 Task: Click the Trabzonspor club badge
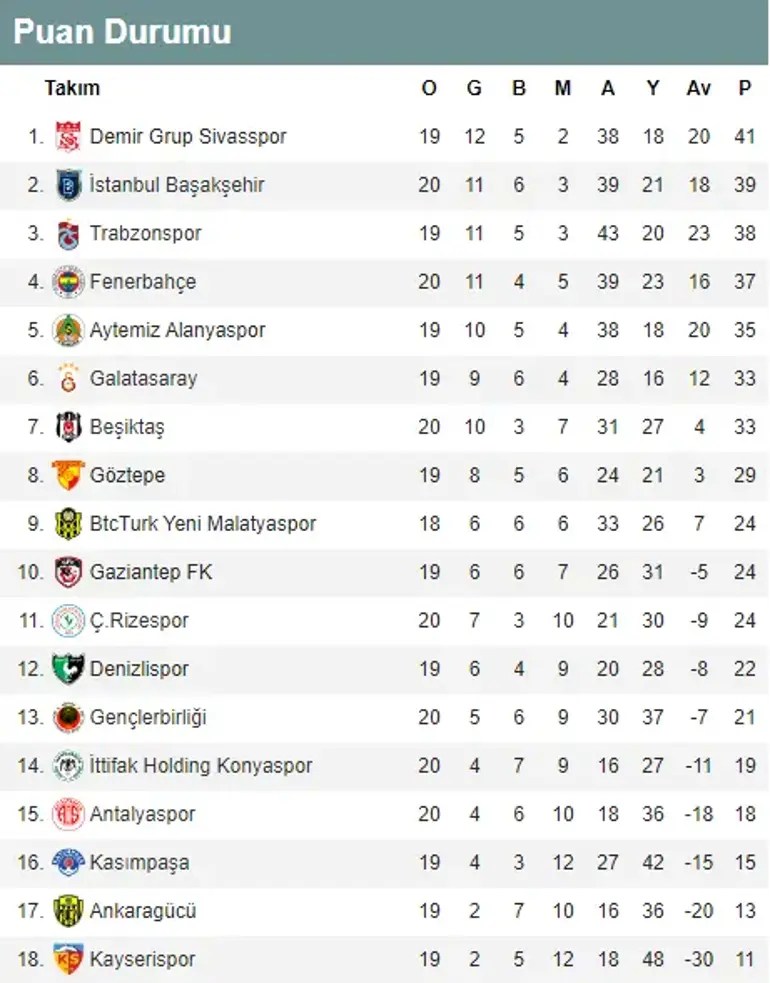(68, 234)
